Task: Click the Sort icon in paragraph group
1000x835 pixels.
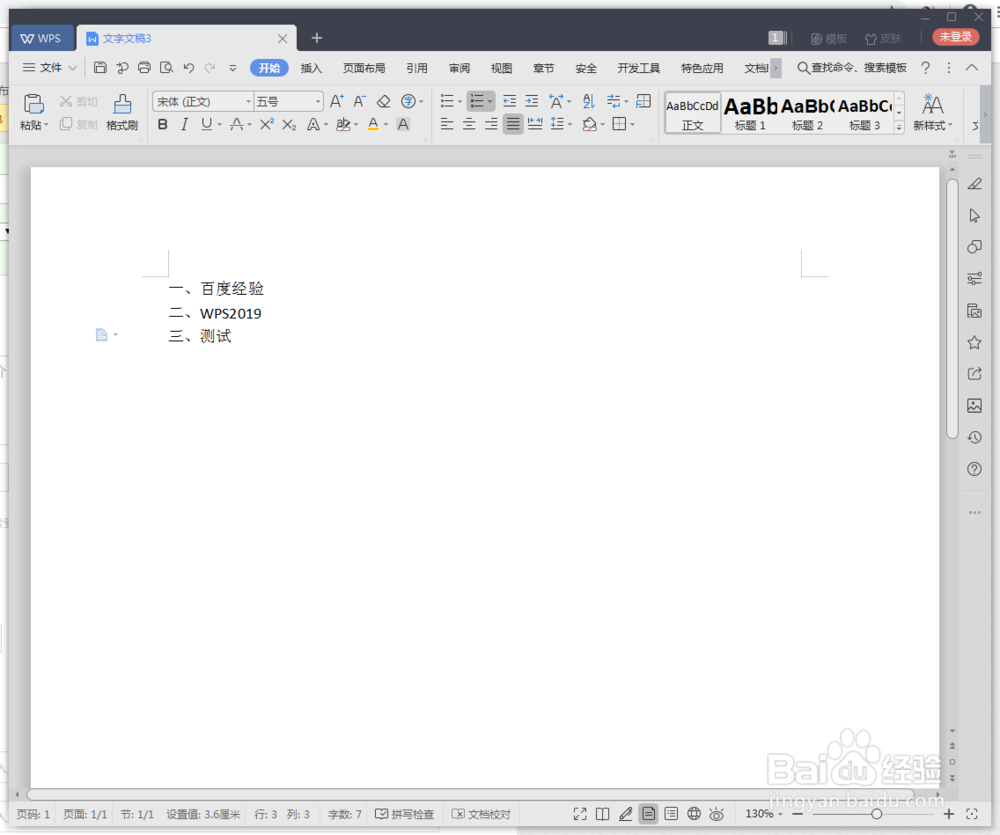Action: tap(589, 101)
